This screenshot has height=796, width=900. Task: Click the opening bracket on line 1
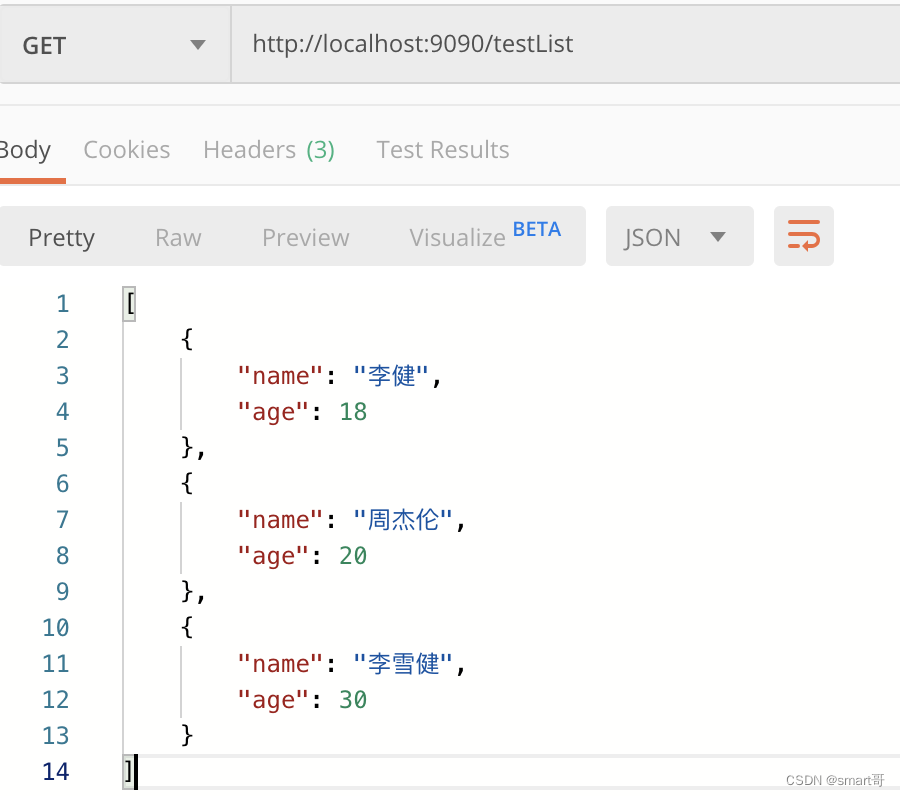(x=130, y=304)
